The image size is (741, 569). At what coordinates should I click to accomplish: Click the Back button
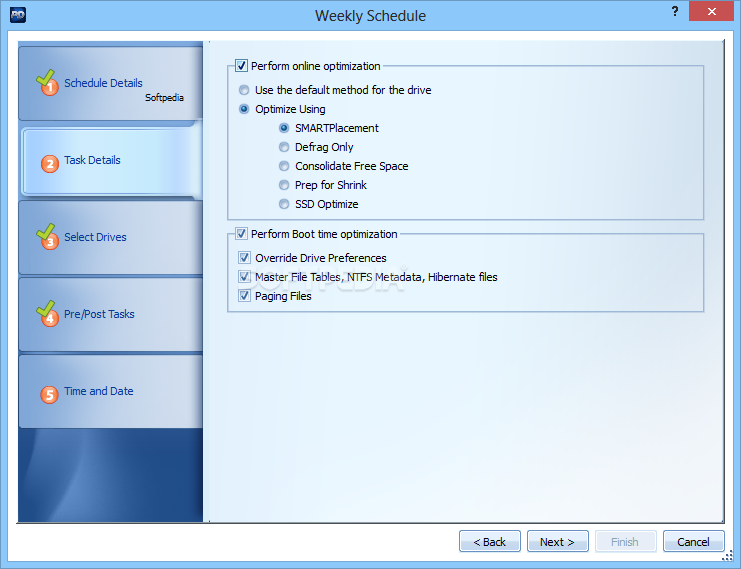490,542
